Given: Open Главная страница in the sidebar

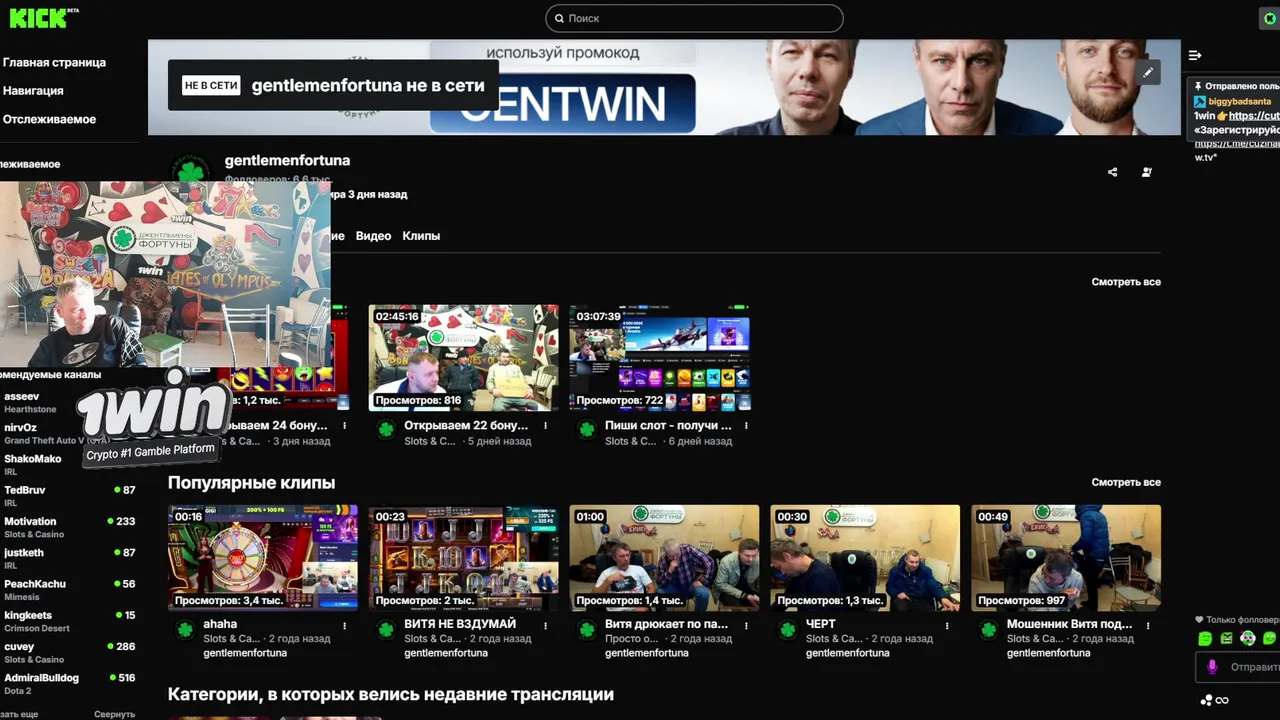Looking at the screenshot, I should click(54, 62).
